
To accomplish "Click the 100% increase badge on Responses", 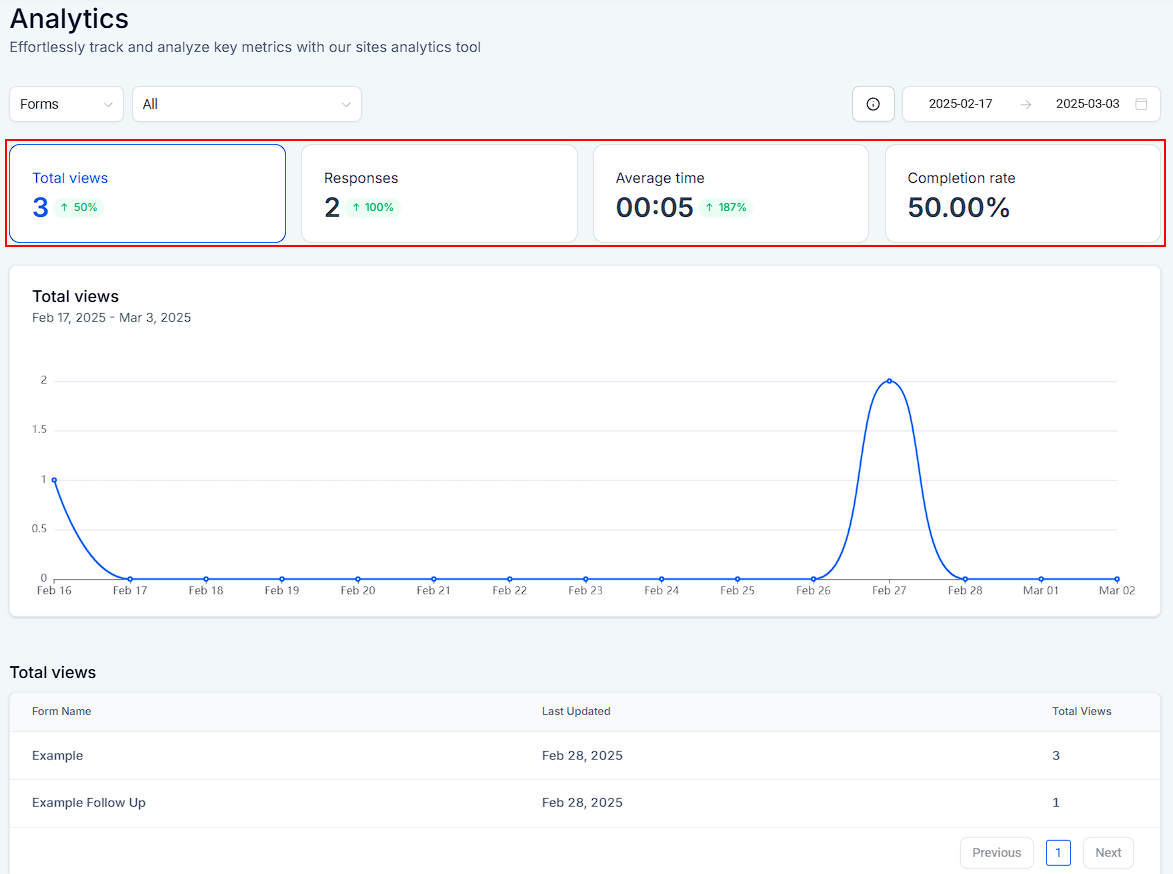I will pos(373,208).
